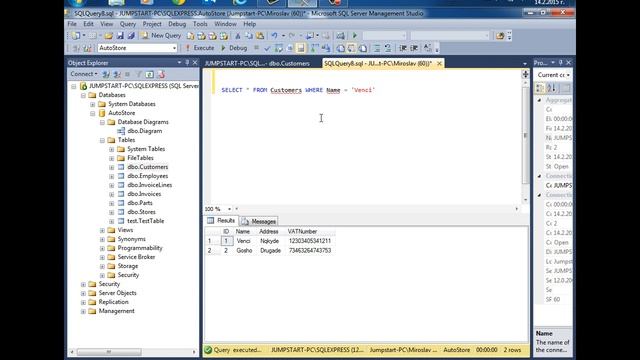The width and height of the screenshot is (640, 360).
Task: Toggle the highlighted Include Actual Execution Plan icon
Action: tap(301, 48)
